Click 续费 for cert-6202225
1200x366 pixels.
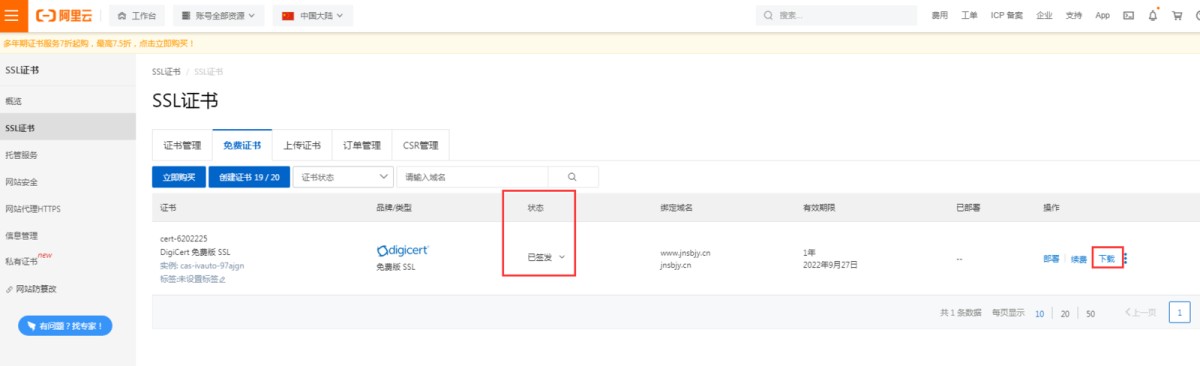click(1079, 258)
